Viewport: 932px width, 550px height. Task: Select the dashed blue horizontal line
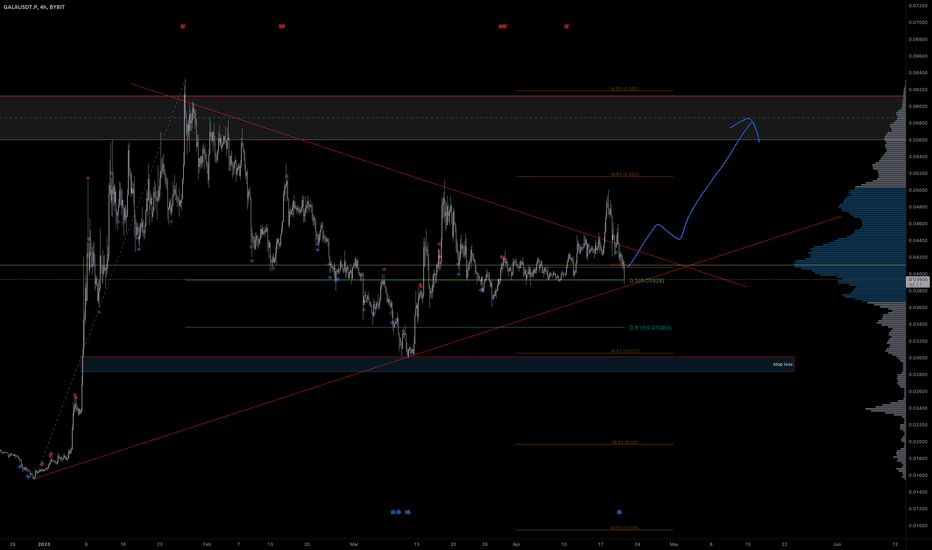pyautogui.click(x=452, y=118)
